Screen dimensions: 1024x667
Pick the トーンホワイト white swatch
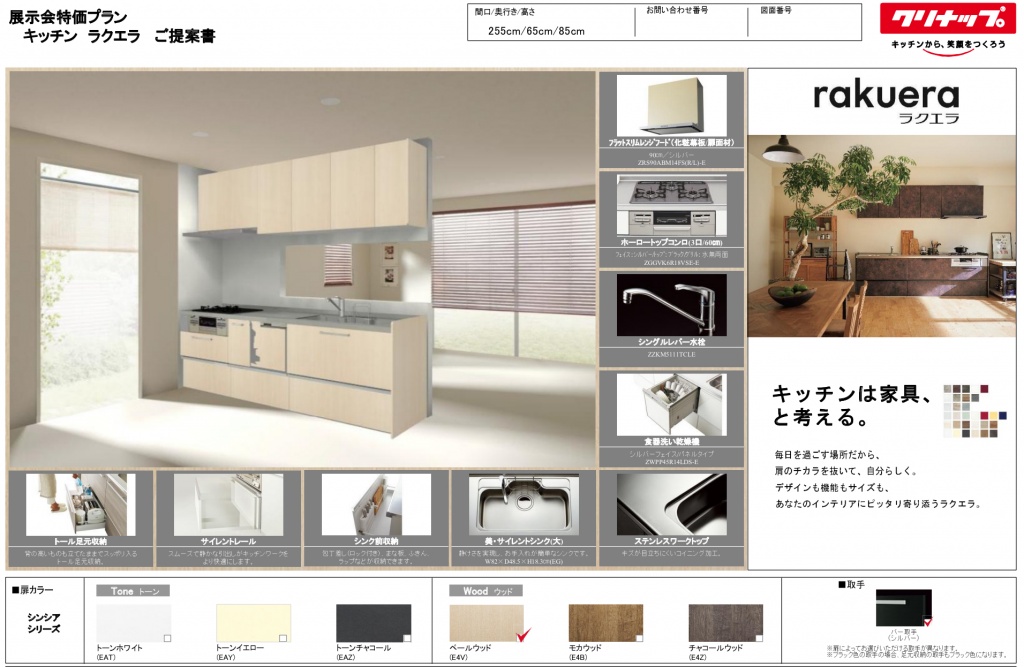click(x=134, y=623)
